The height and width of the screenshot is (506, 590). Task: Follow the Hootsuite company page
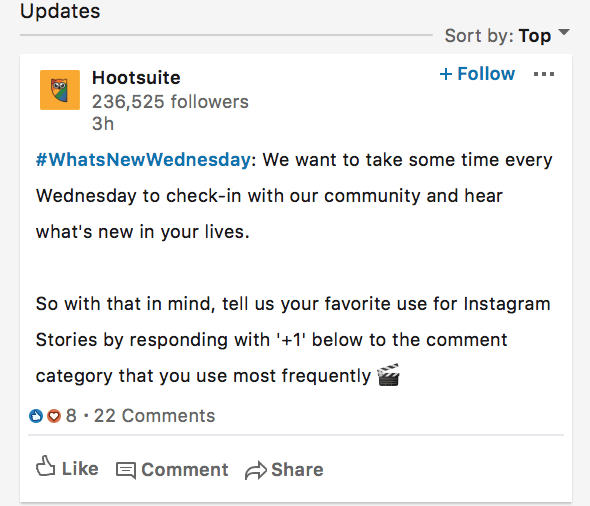pos(477,74)
